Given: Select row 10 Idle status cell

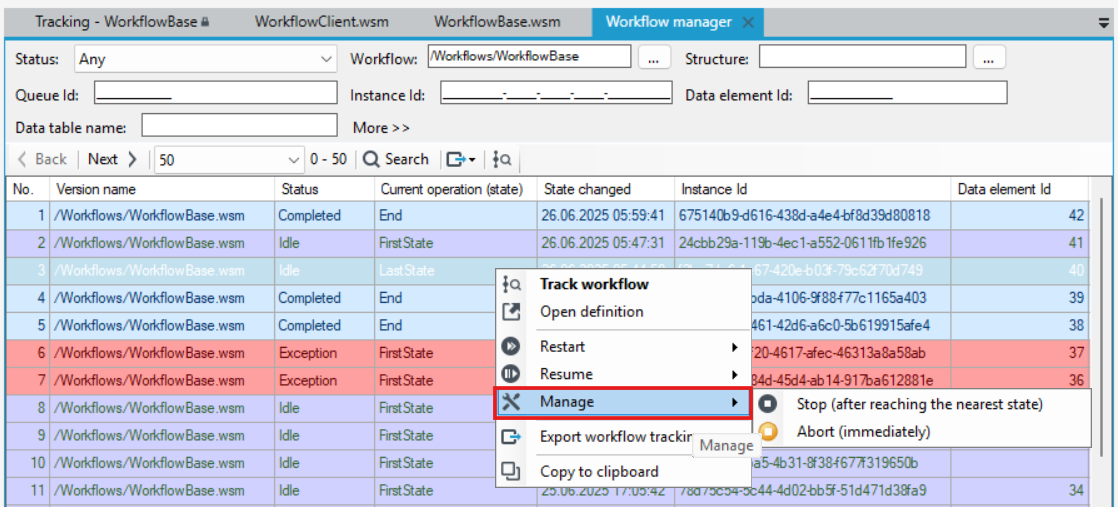Looking at the screenshot, I should pos(324,463).
